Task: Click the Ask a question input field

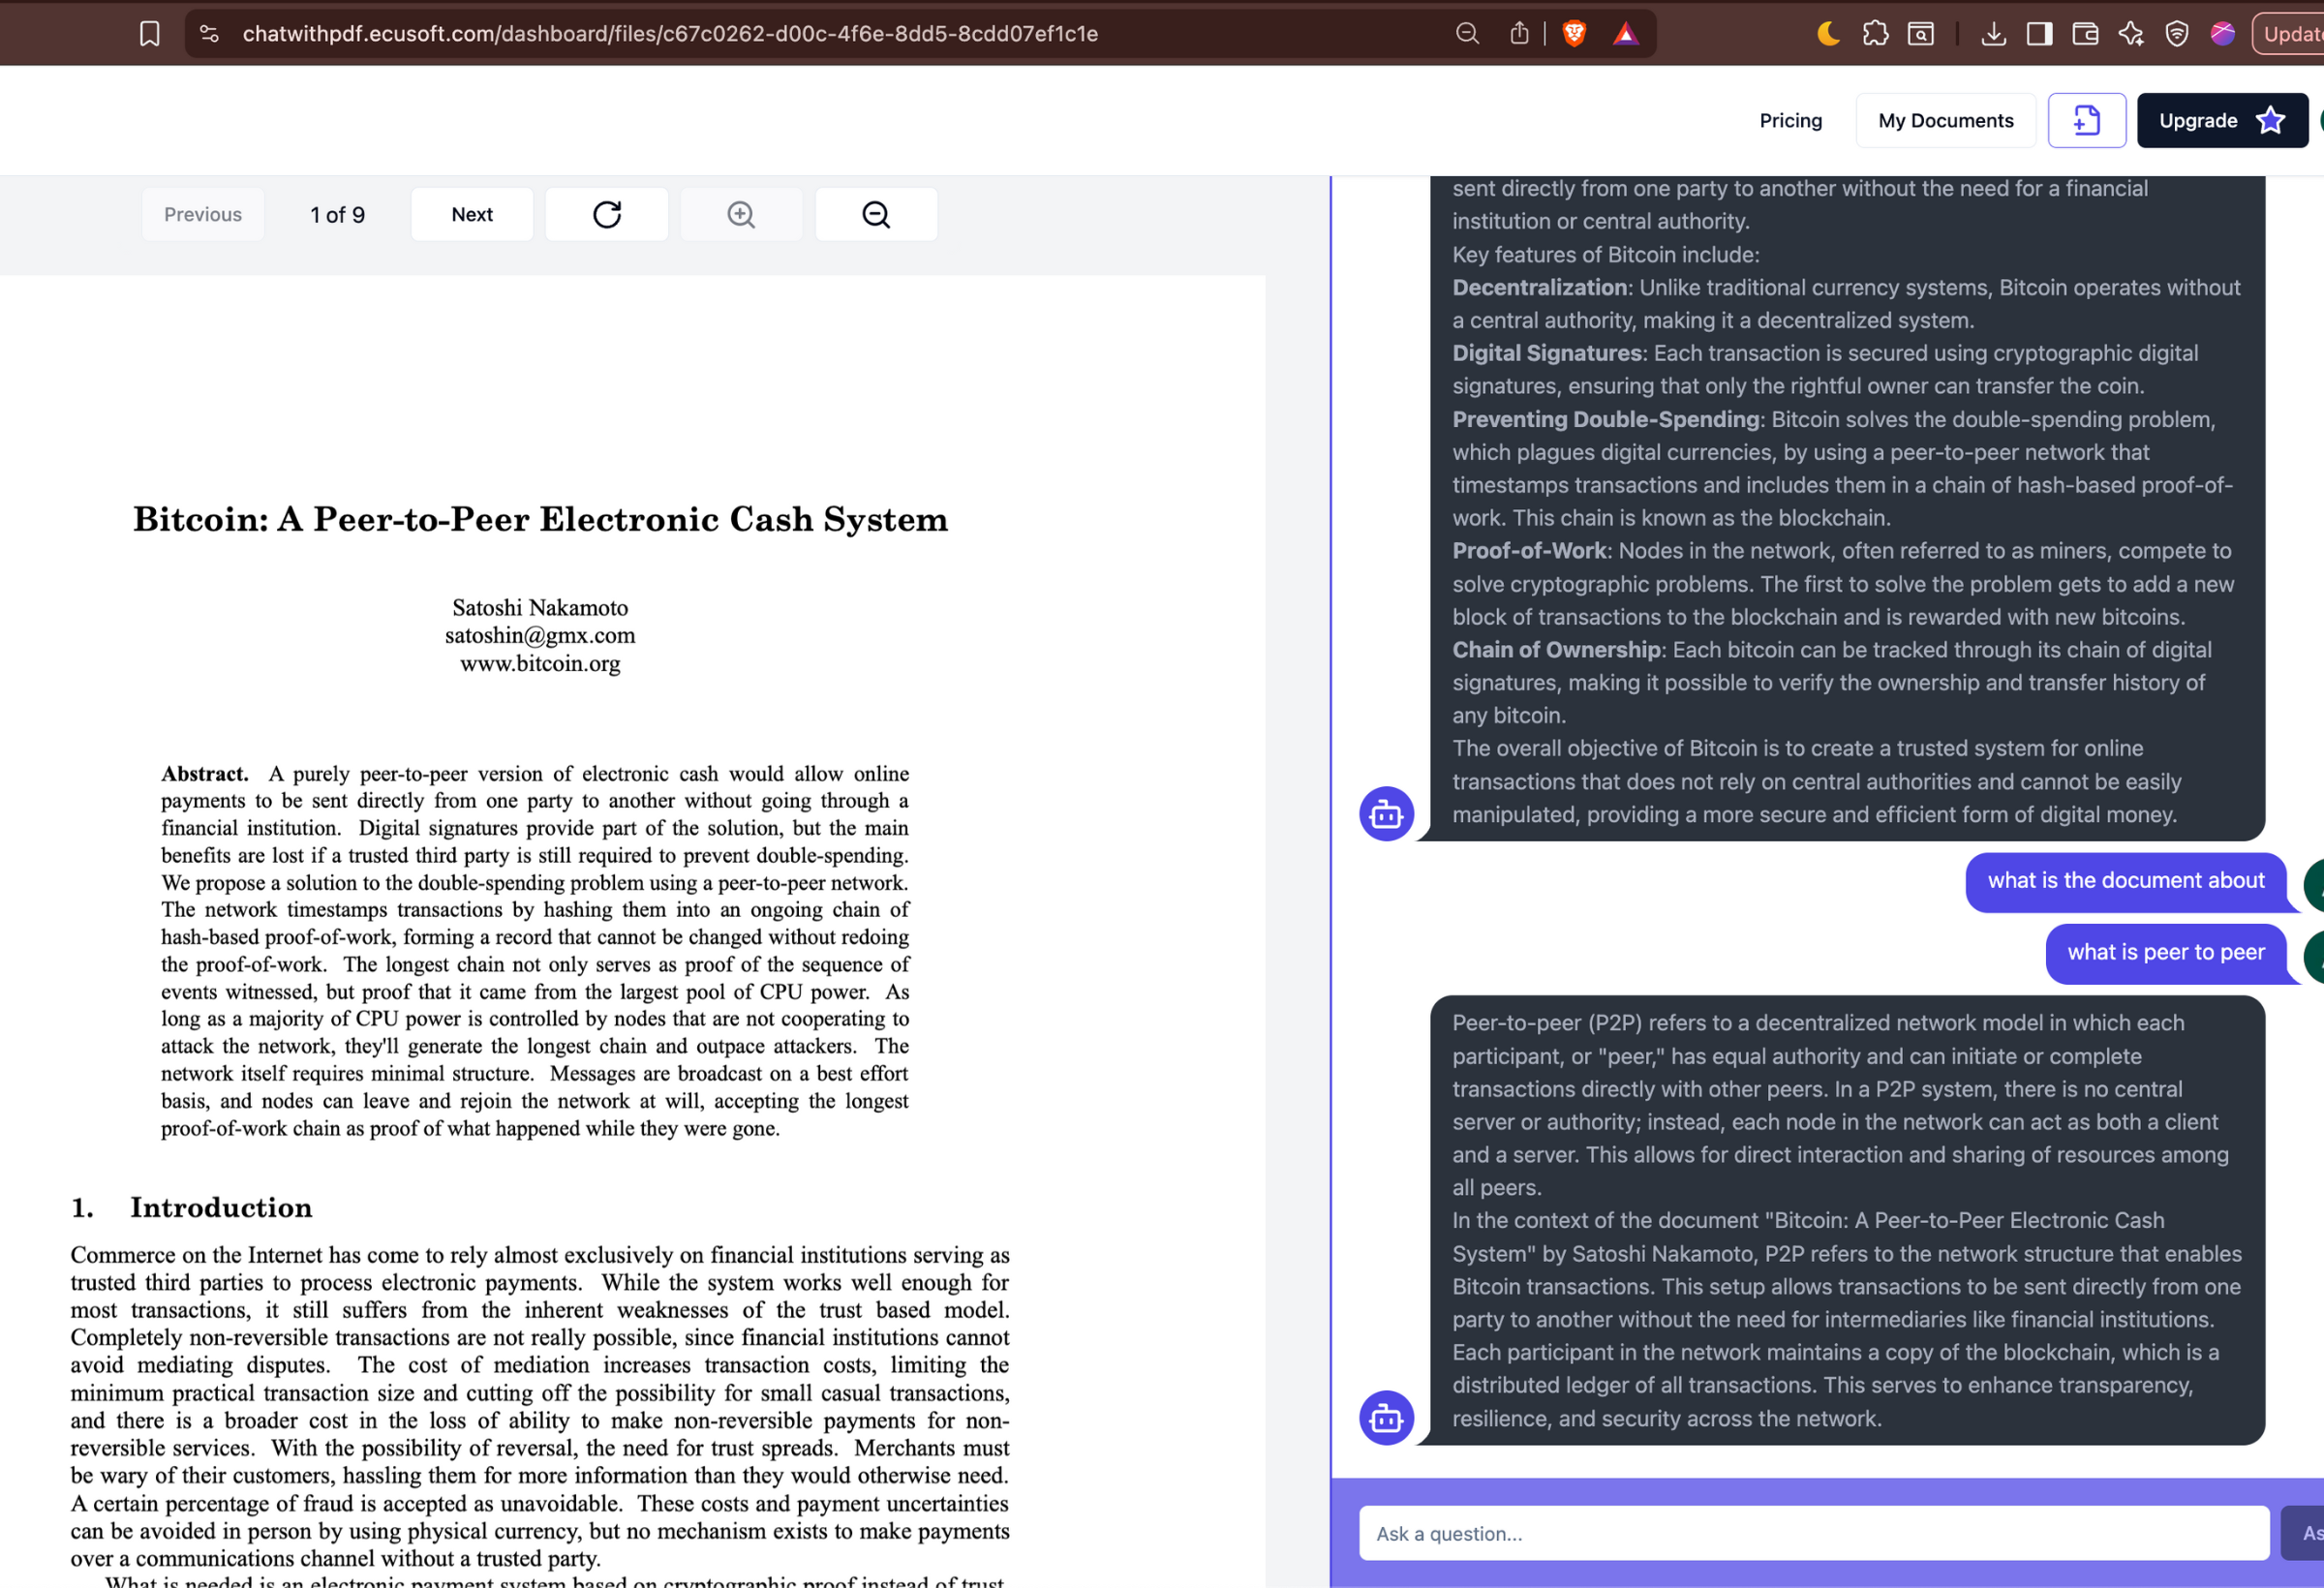Action: tap(1812, 1533)
